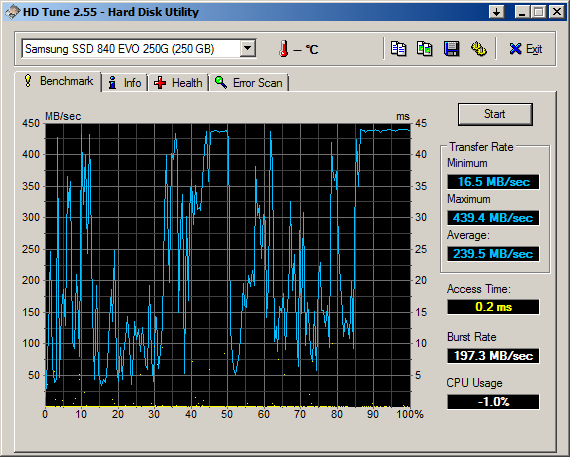The width and height of the screenshot is (570, 457).
Task: Maximize the HD Tune window
Action: pyautogui.click(x=539, y=12)
